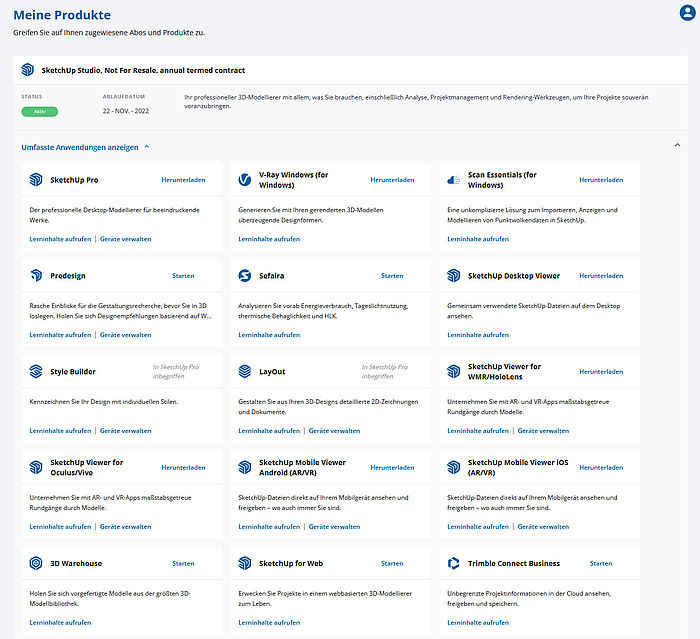Open 'Lerninhalte aufrufen' for Mobile Viewer iOS

click(x=478, y=526)
